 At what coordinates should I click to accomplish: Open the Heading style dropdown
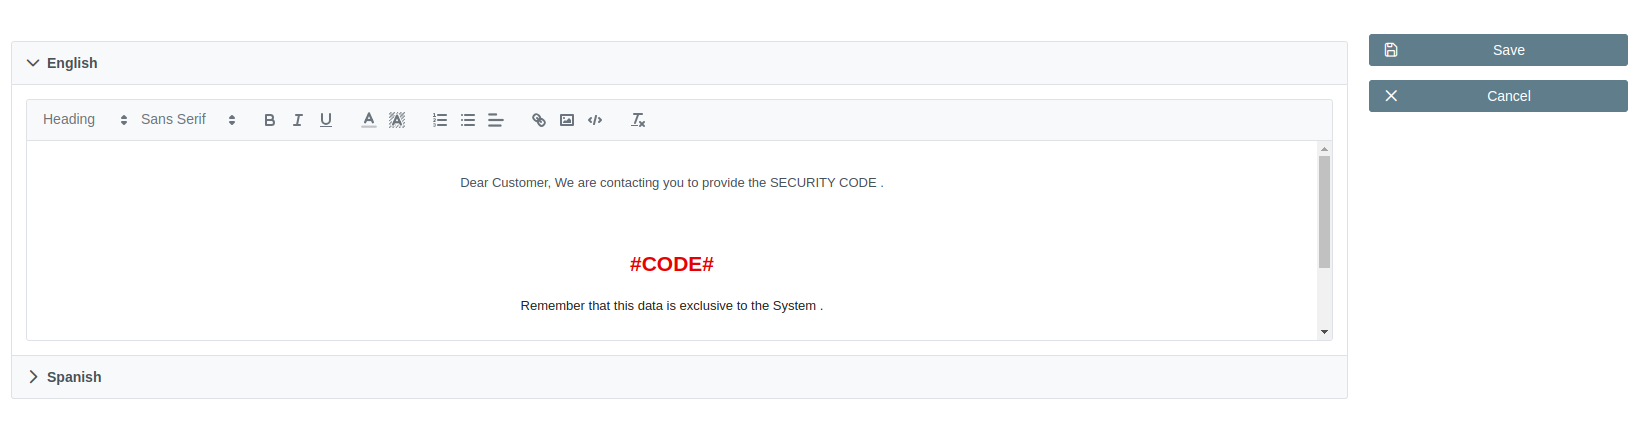tap(85, 120)
